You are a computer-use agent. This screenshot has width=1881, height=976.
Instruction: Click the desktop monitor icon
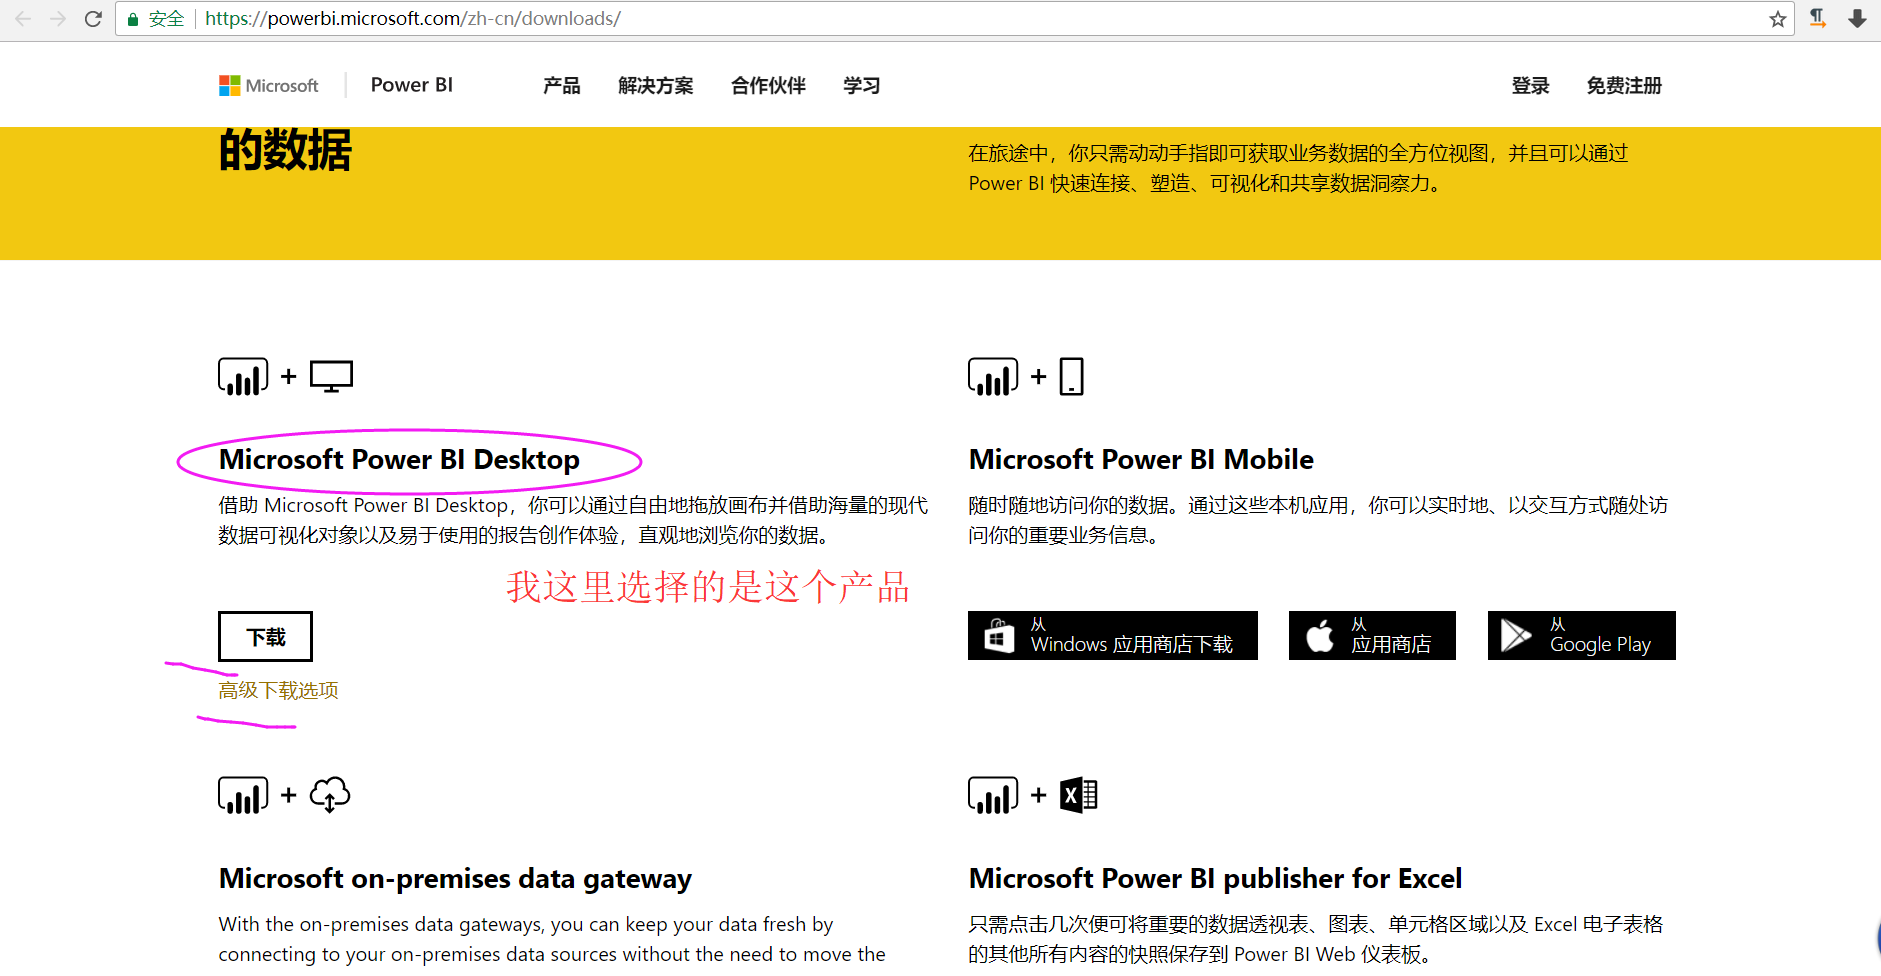point(331,377)
